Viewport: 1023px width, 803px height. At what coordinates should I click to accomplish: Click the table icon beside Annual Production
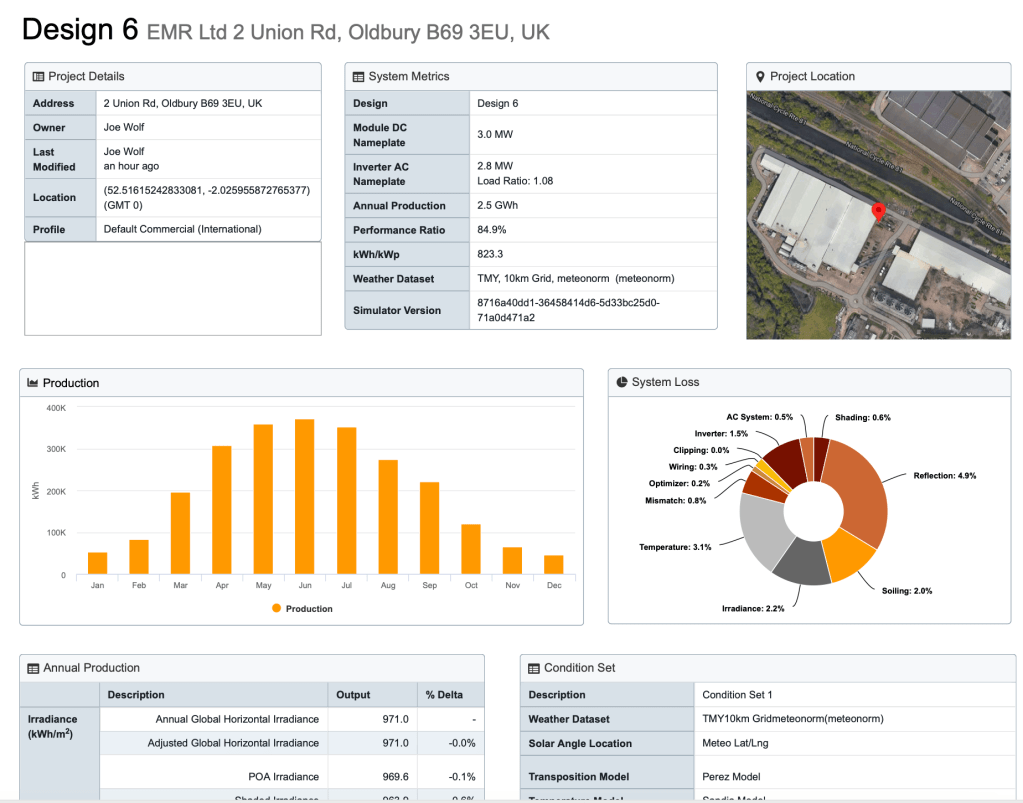coord(33,668)
